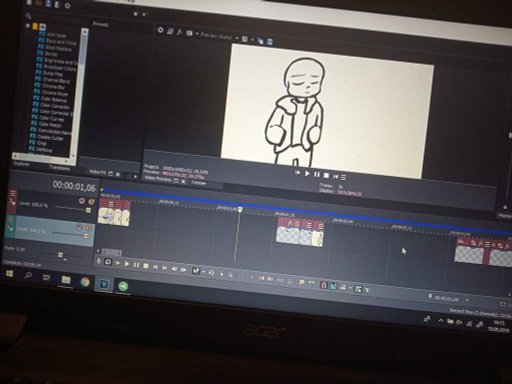The height and width of the screenshot is (384, 512).
Task: Adjust the first track Level slider
Action: tap(72, 209)
